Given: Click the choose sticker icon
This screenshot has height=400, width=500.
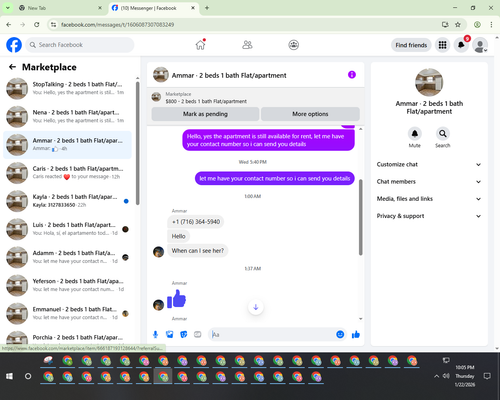Looking at the screenshot, I should [184, 334].
